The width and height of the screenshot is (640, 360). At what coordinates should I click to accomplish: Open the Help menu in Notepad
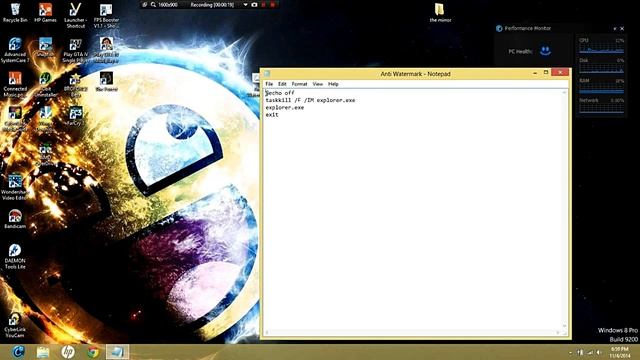[x=333, y=84]
